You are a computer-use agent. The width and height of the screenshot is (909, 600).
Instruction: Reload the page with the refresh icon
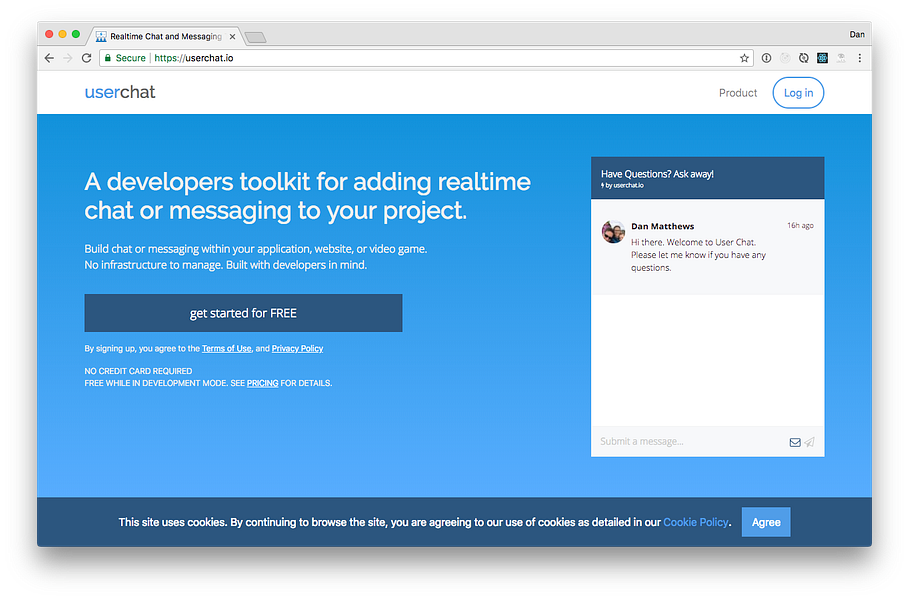[x=86, y=58]
